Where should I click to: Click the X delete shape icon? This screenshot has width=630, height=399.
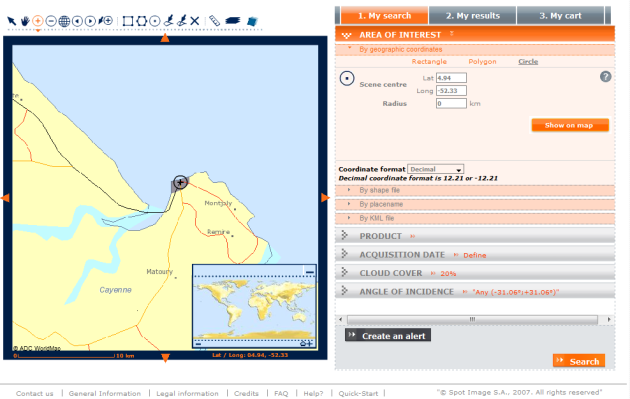coord(195,21)
